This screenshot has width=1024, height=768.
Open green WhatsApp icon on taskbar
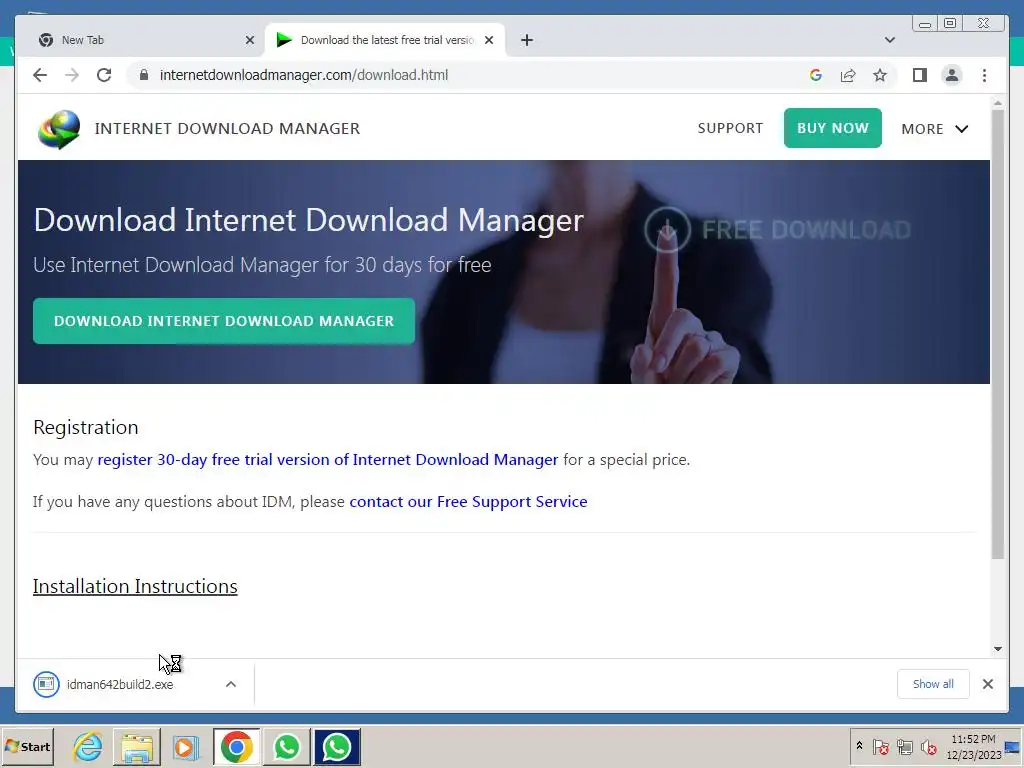287,746
